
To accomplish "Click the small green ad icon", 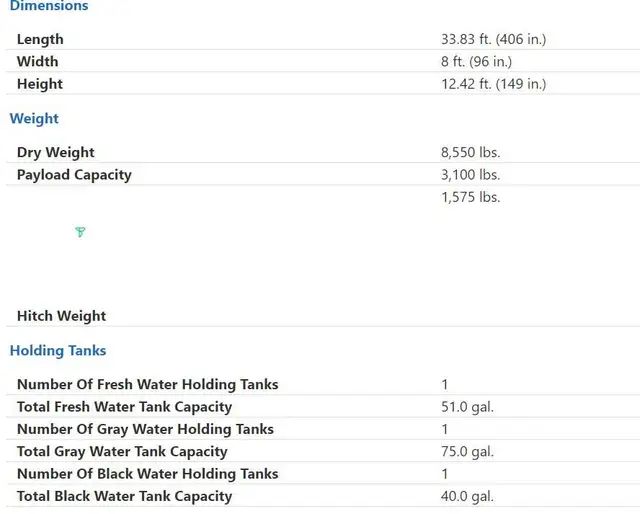I will [80, 232].
